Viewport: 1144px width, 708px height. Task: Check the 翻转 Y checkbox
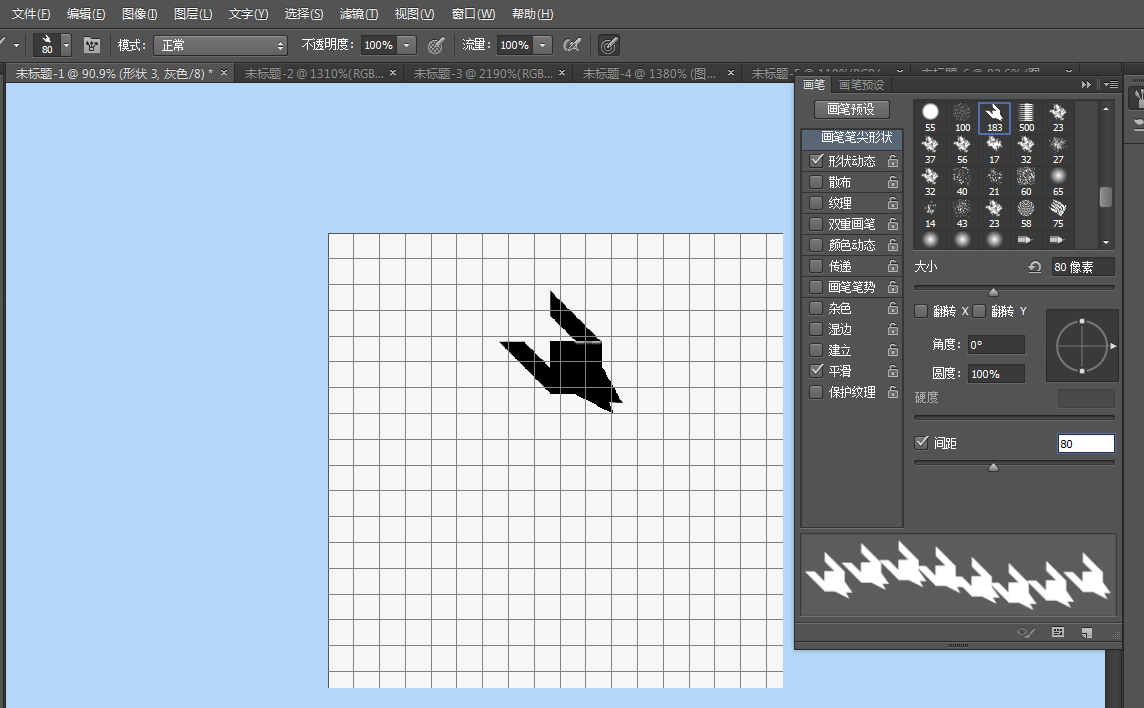(979, 311)
